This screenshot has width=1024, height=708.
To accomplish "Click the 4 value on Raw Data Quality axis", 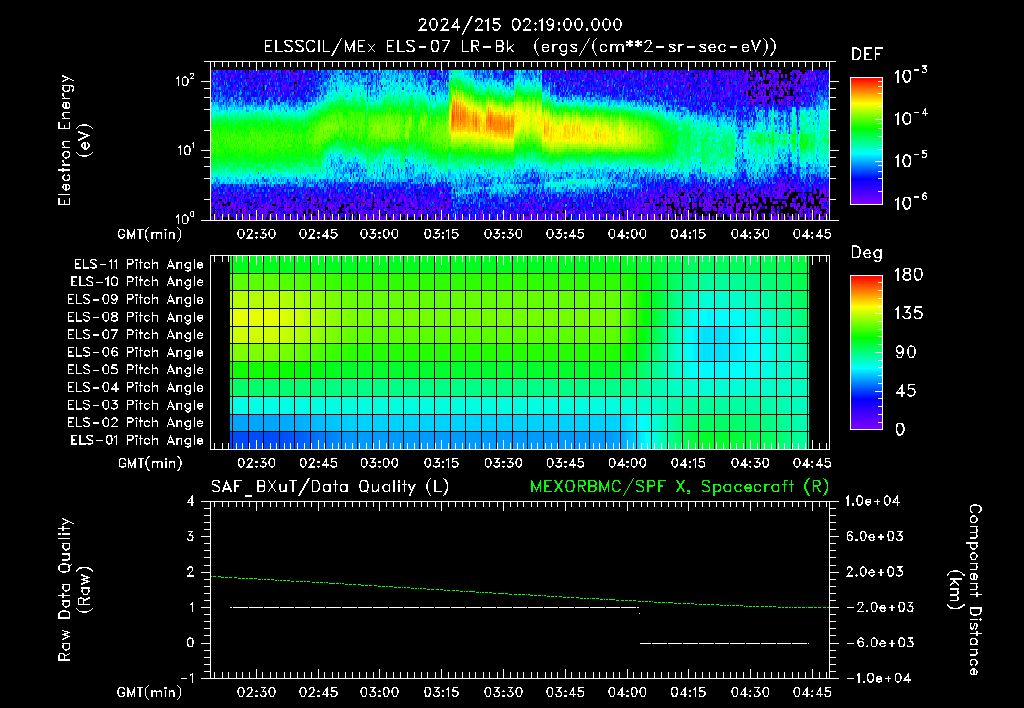I will pos(191,501).
